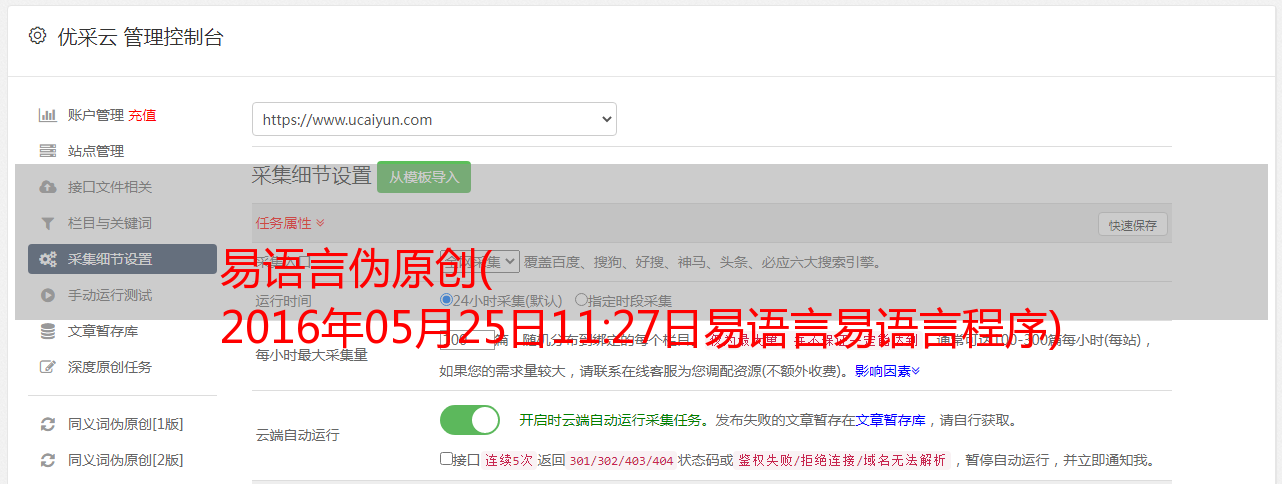Open 采集细节设置 in the sidebar menu
The image size is (1282, 484).
[122, 259]
